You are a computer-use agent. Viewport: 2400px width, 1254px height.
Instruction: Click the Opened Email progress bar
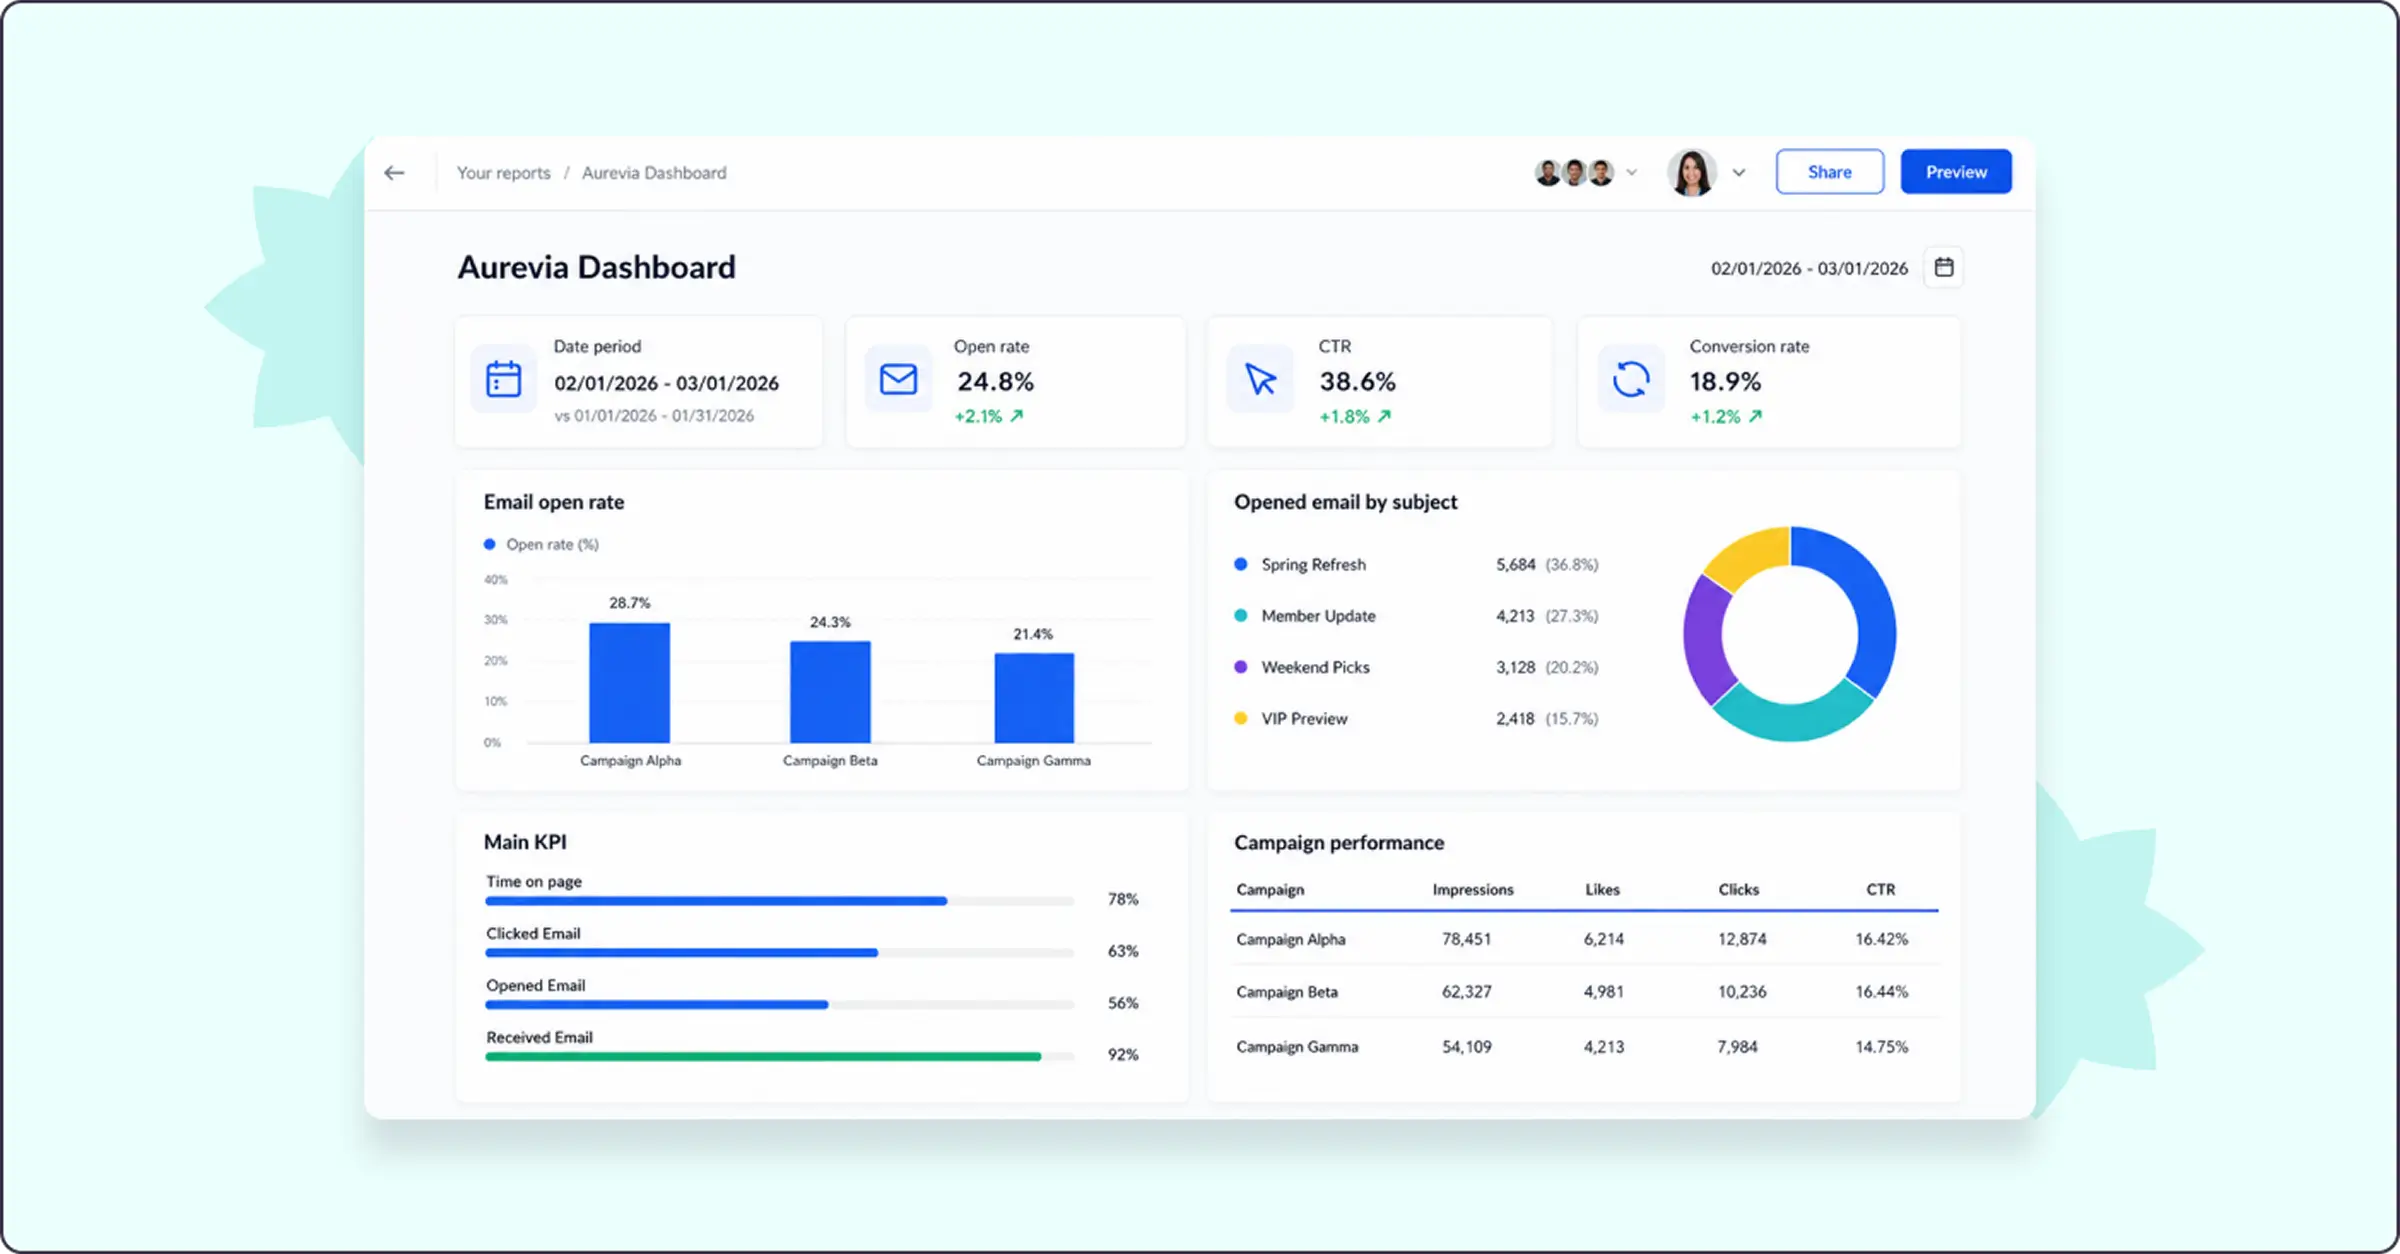click(x=780, y=1005)
